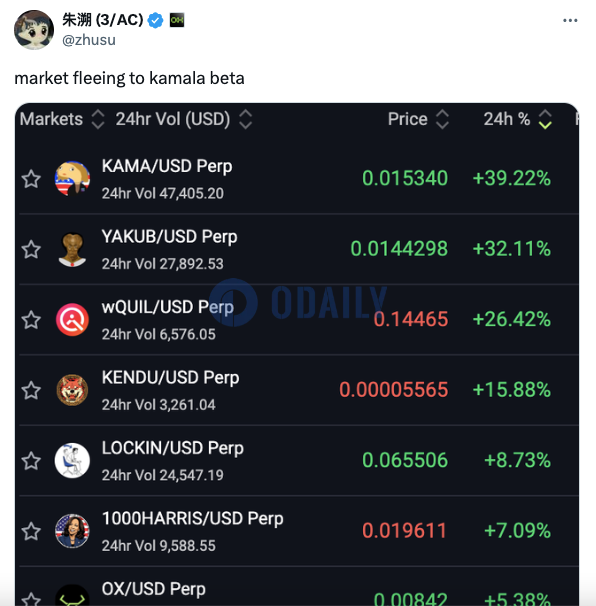Click the LOCKIN token logo
Viewport: 596px width, 606px height.
pyautogui.click(x=72, y=460)
